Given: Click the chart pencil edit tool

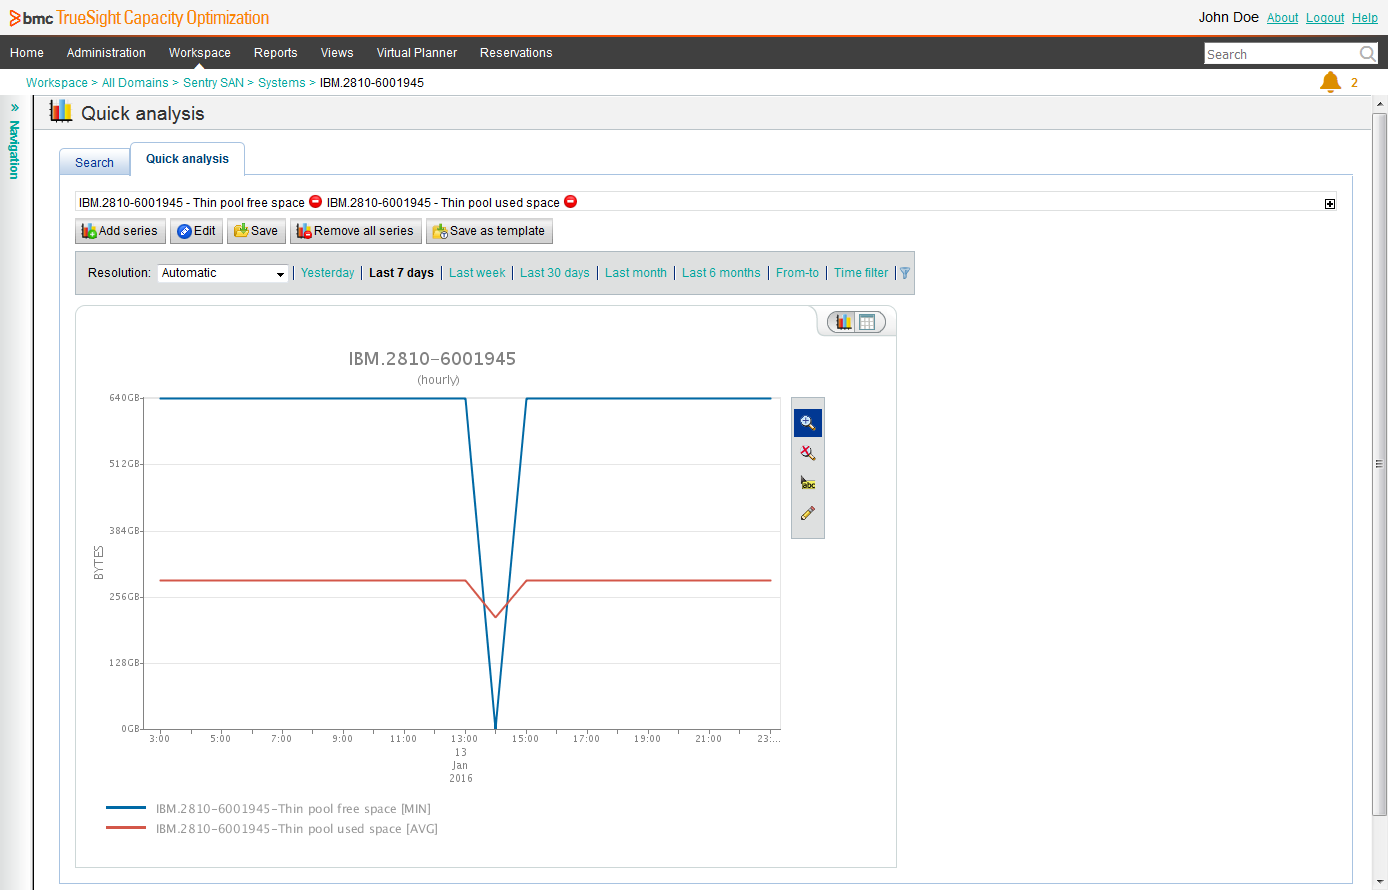Looking at the screenshot, I should (x=808, y=513).
